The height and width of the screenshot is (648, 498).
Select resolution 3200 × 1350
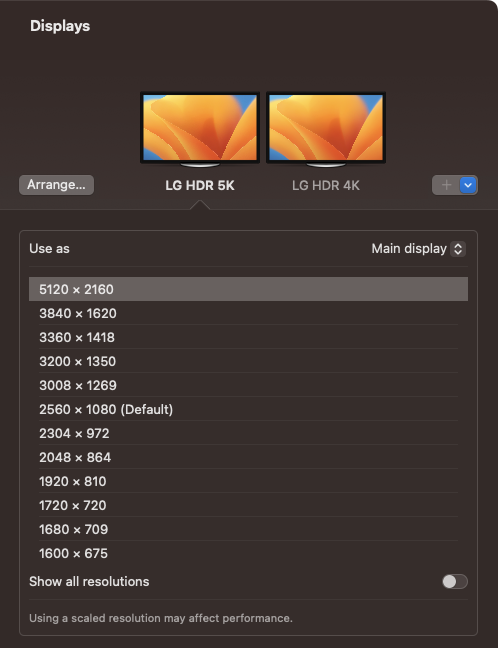pos(248,361)
